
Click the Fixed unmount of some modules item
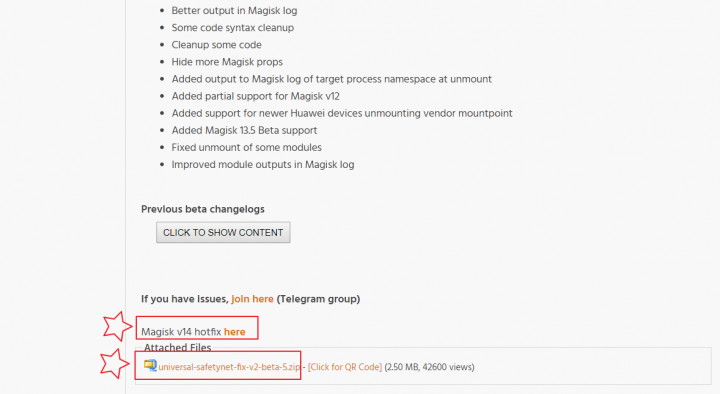(247, 147)
